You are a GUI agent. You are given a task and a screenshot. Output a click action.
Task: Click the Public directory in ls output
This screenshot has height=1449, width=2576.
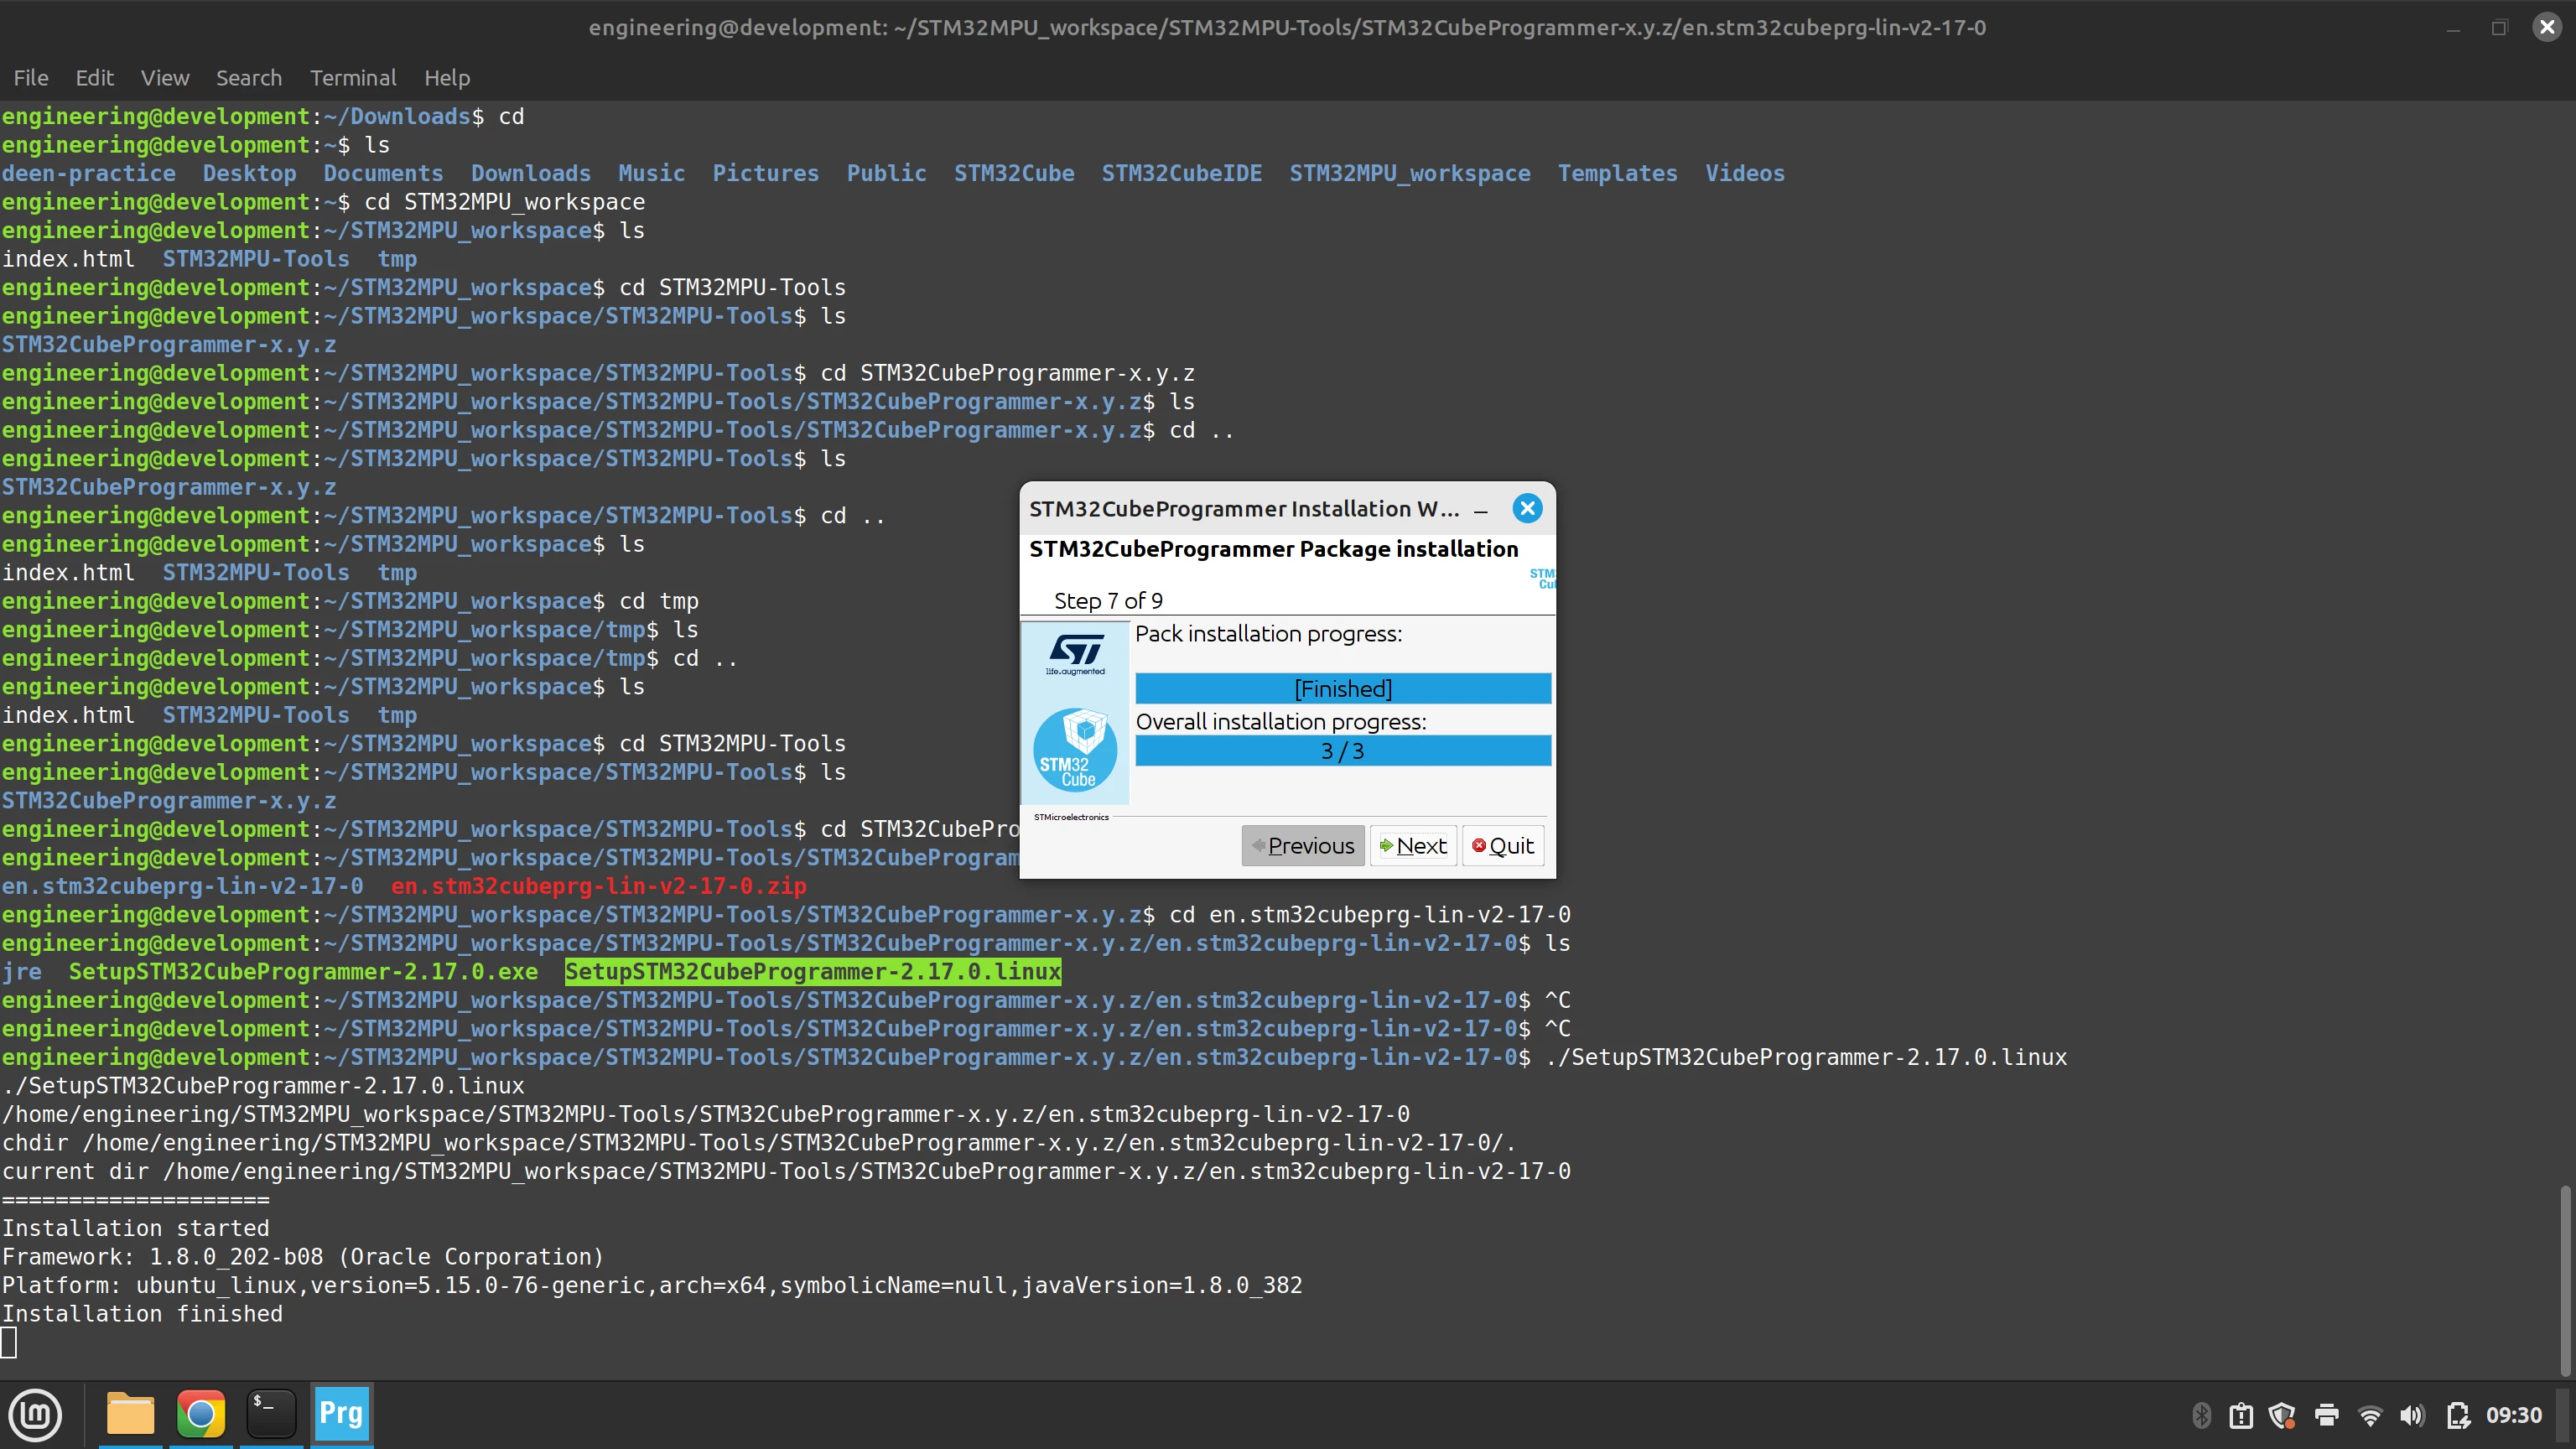[887, 174]
